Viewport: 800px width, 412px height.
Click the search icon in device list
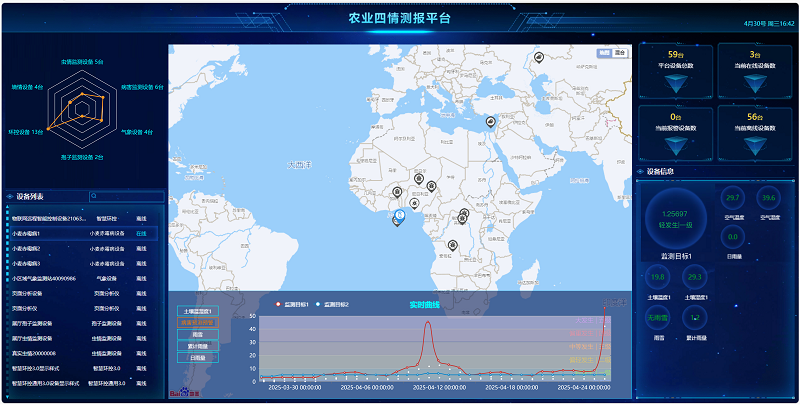[x=93, y=197]
